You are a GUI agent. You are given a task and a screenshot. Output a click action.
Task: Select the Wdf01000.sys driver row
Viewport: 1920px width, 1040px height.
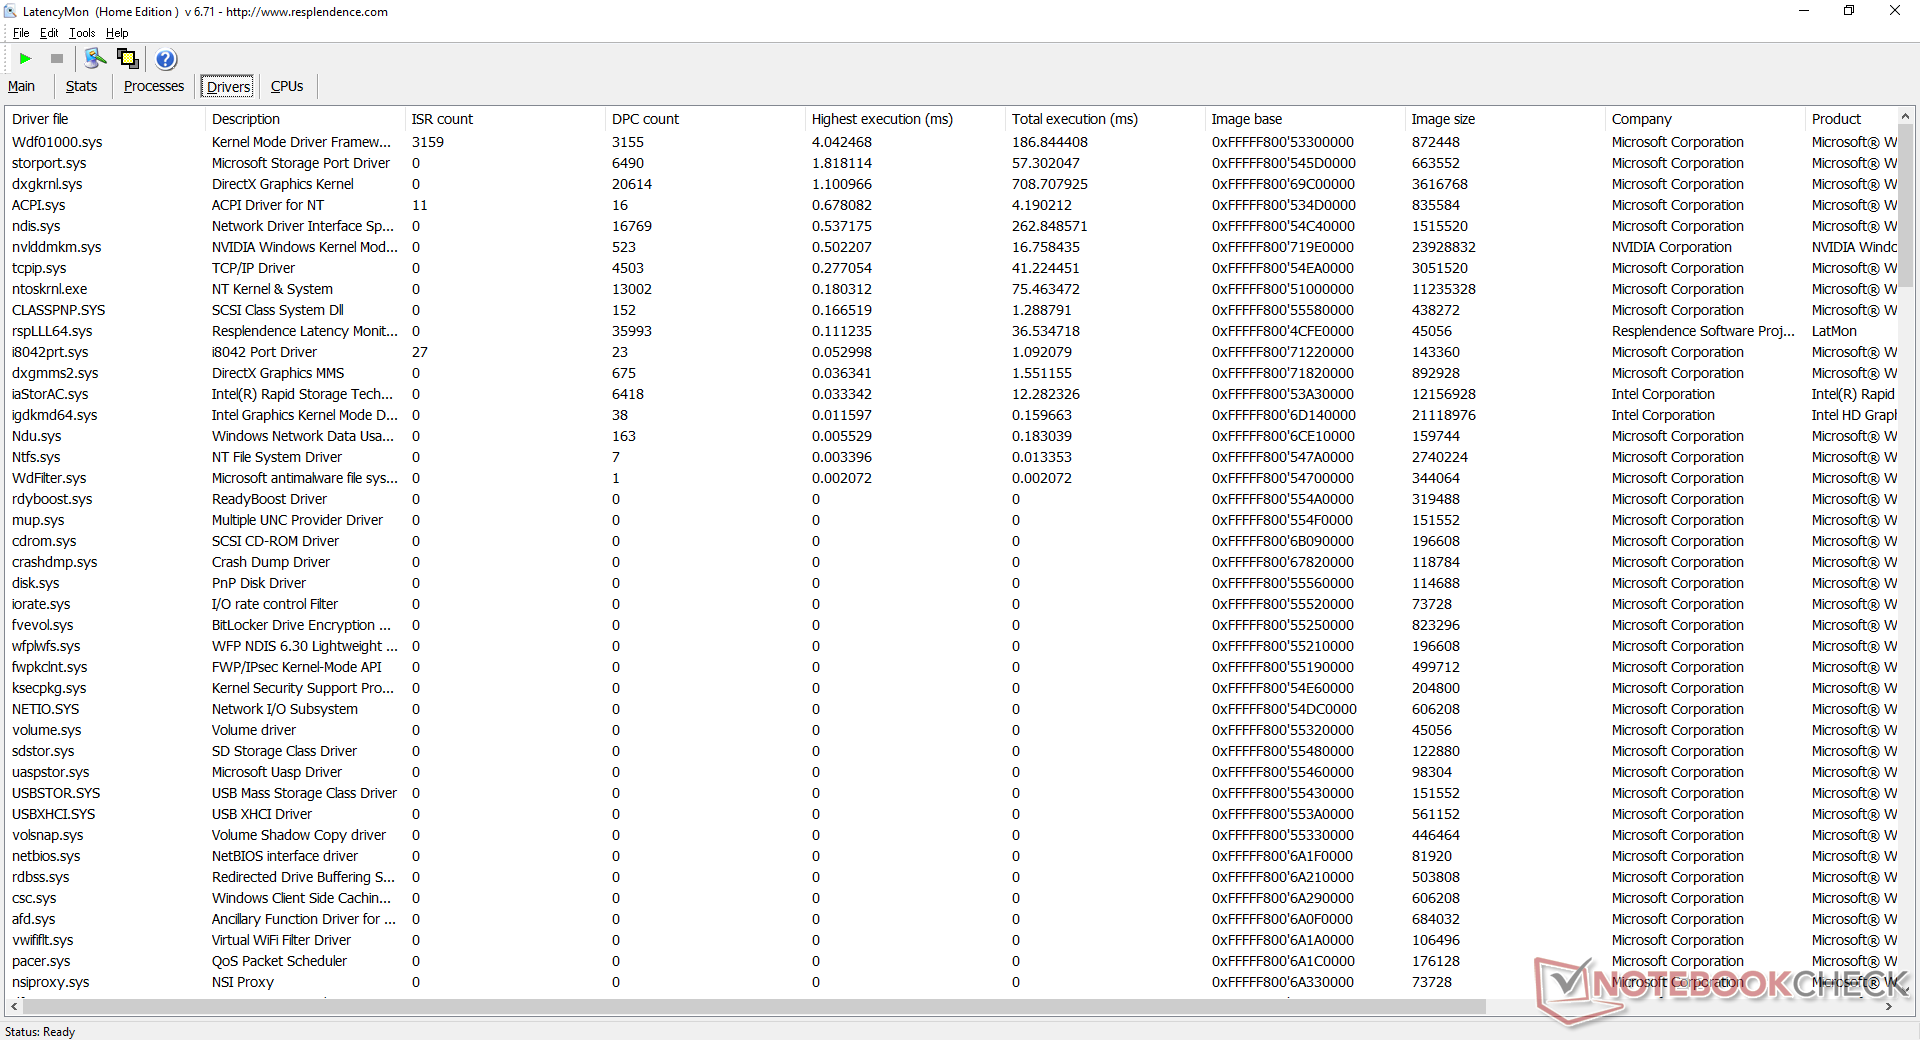[951, 142]
